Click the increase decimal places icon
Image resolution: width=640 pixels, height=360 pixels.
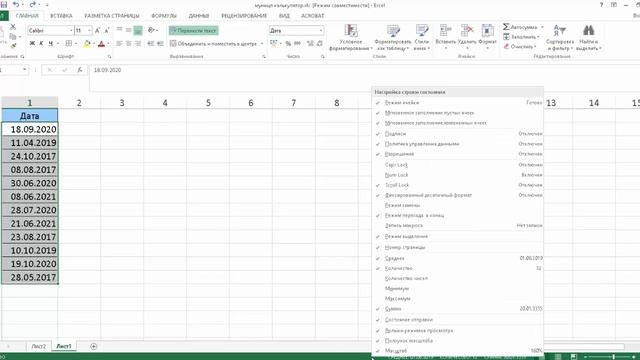point(310,43)
